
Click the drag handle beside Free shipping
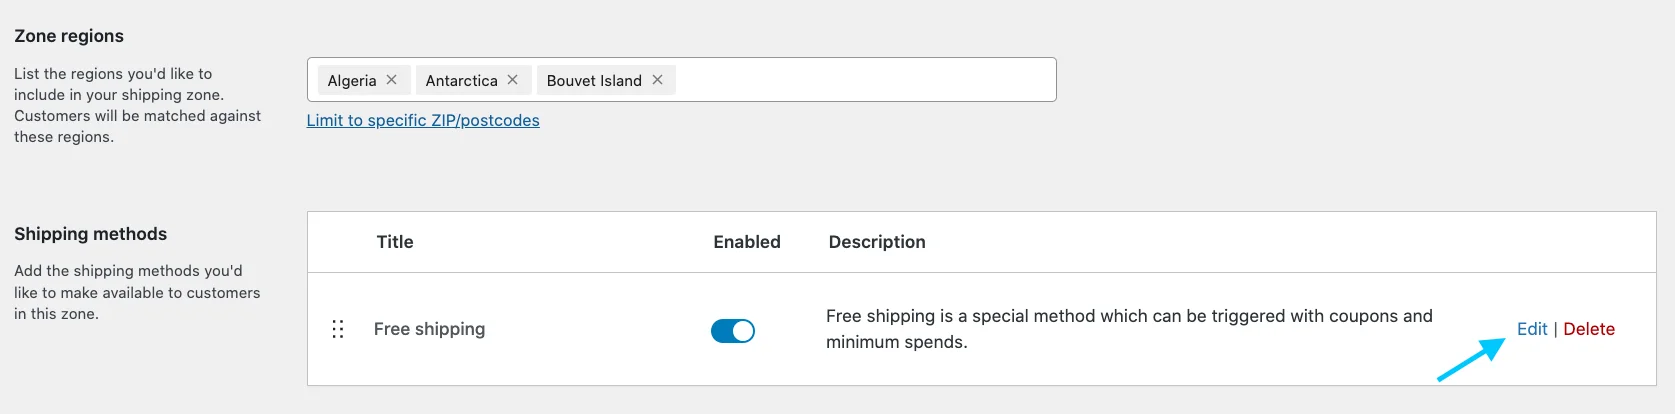338,329
